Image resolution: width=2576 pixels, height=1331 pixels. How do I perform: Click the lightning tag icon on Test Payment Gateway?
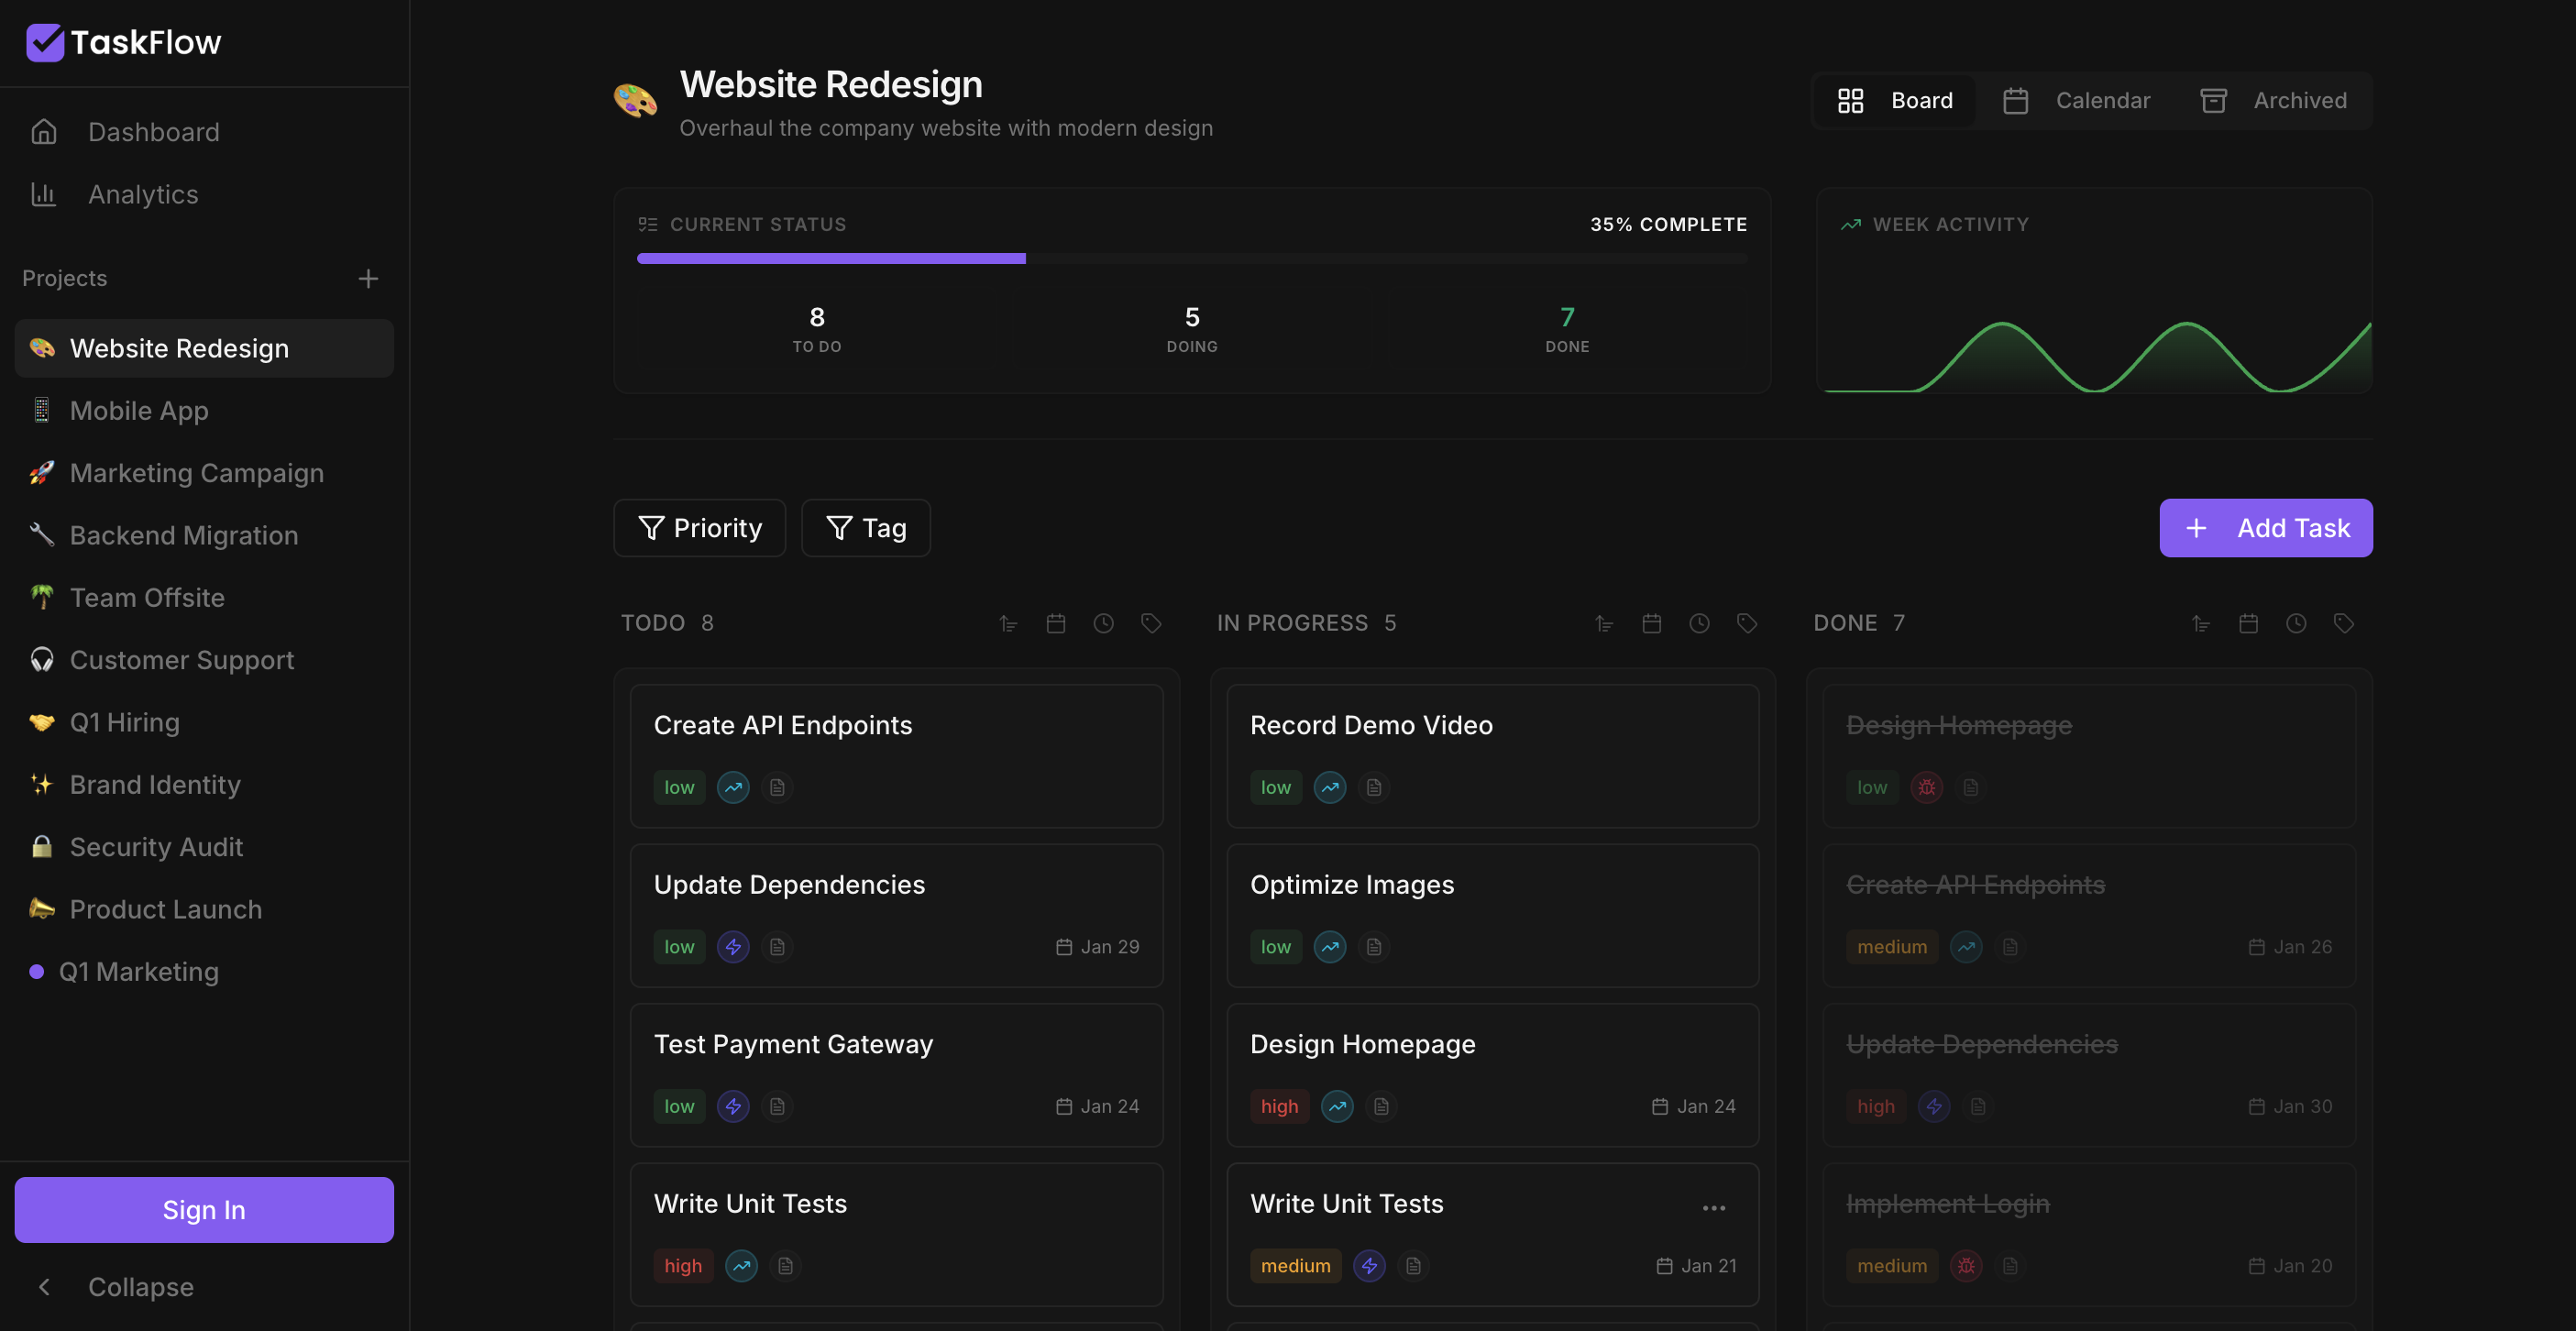coord(733,1106)
